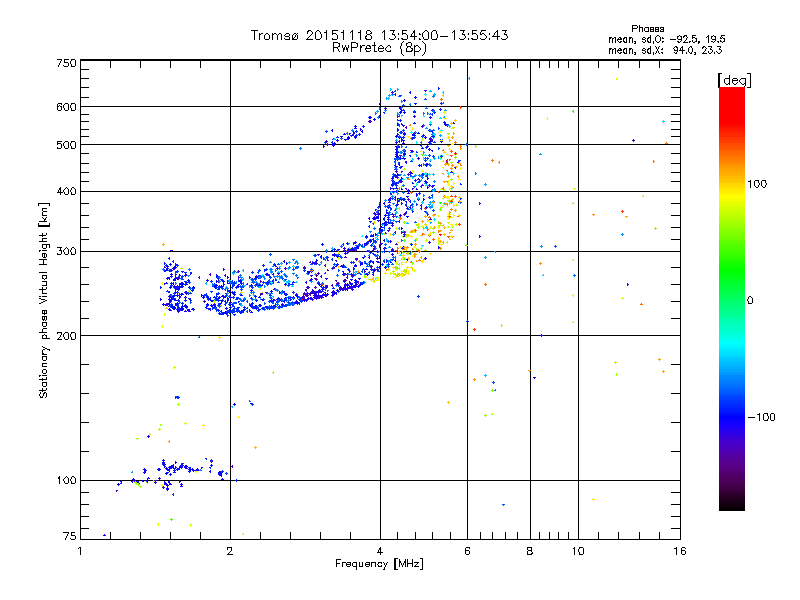Image resolution: width=800 pixels, height=600 pixels.
Task: Click the y-axis label '75'
Action: [70, 536]
